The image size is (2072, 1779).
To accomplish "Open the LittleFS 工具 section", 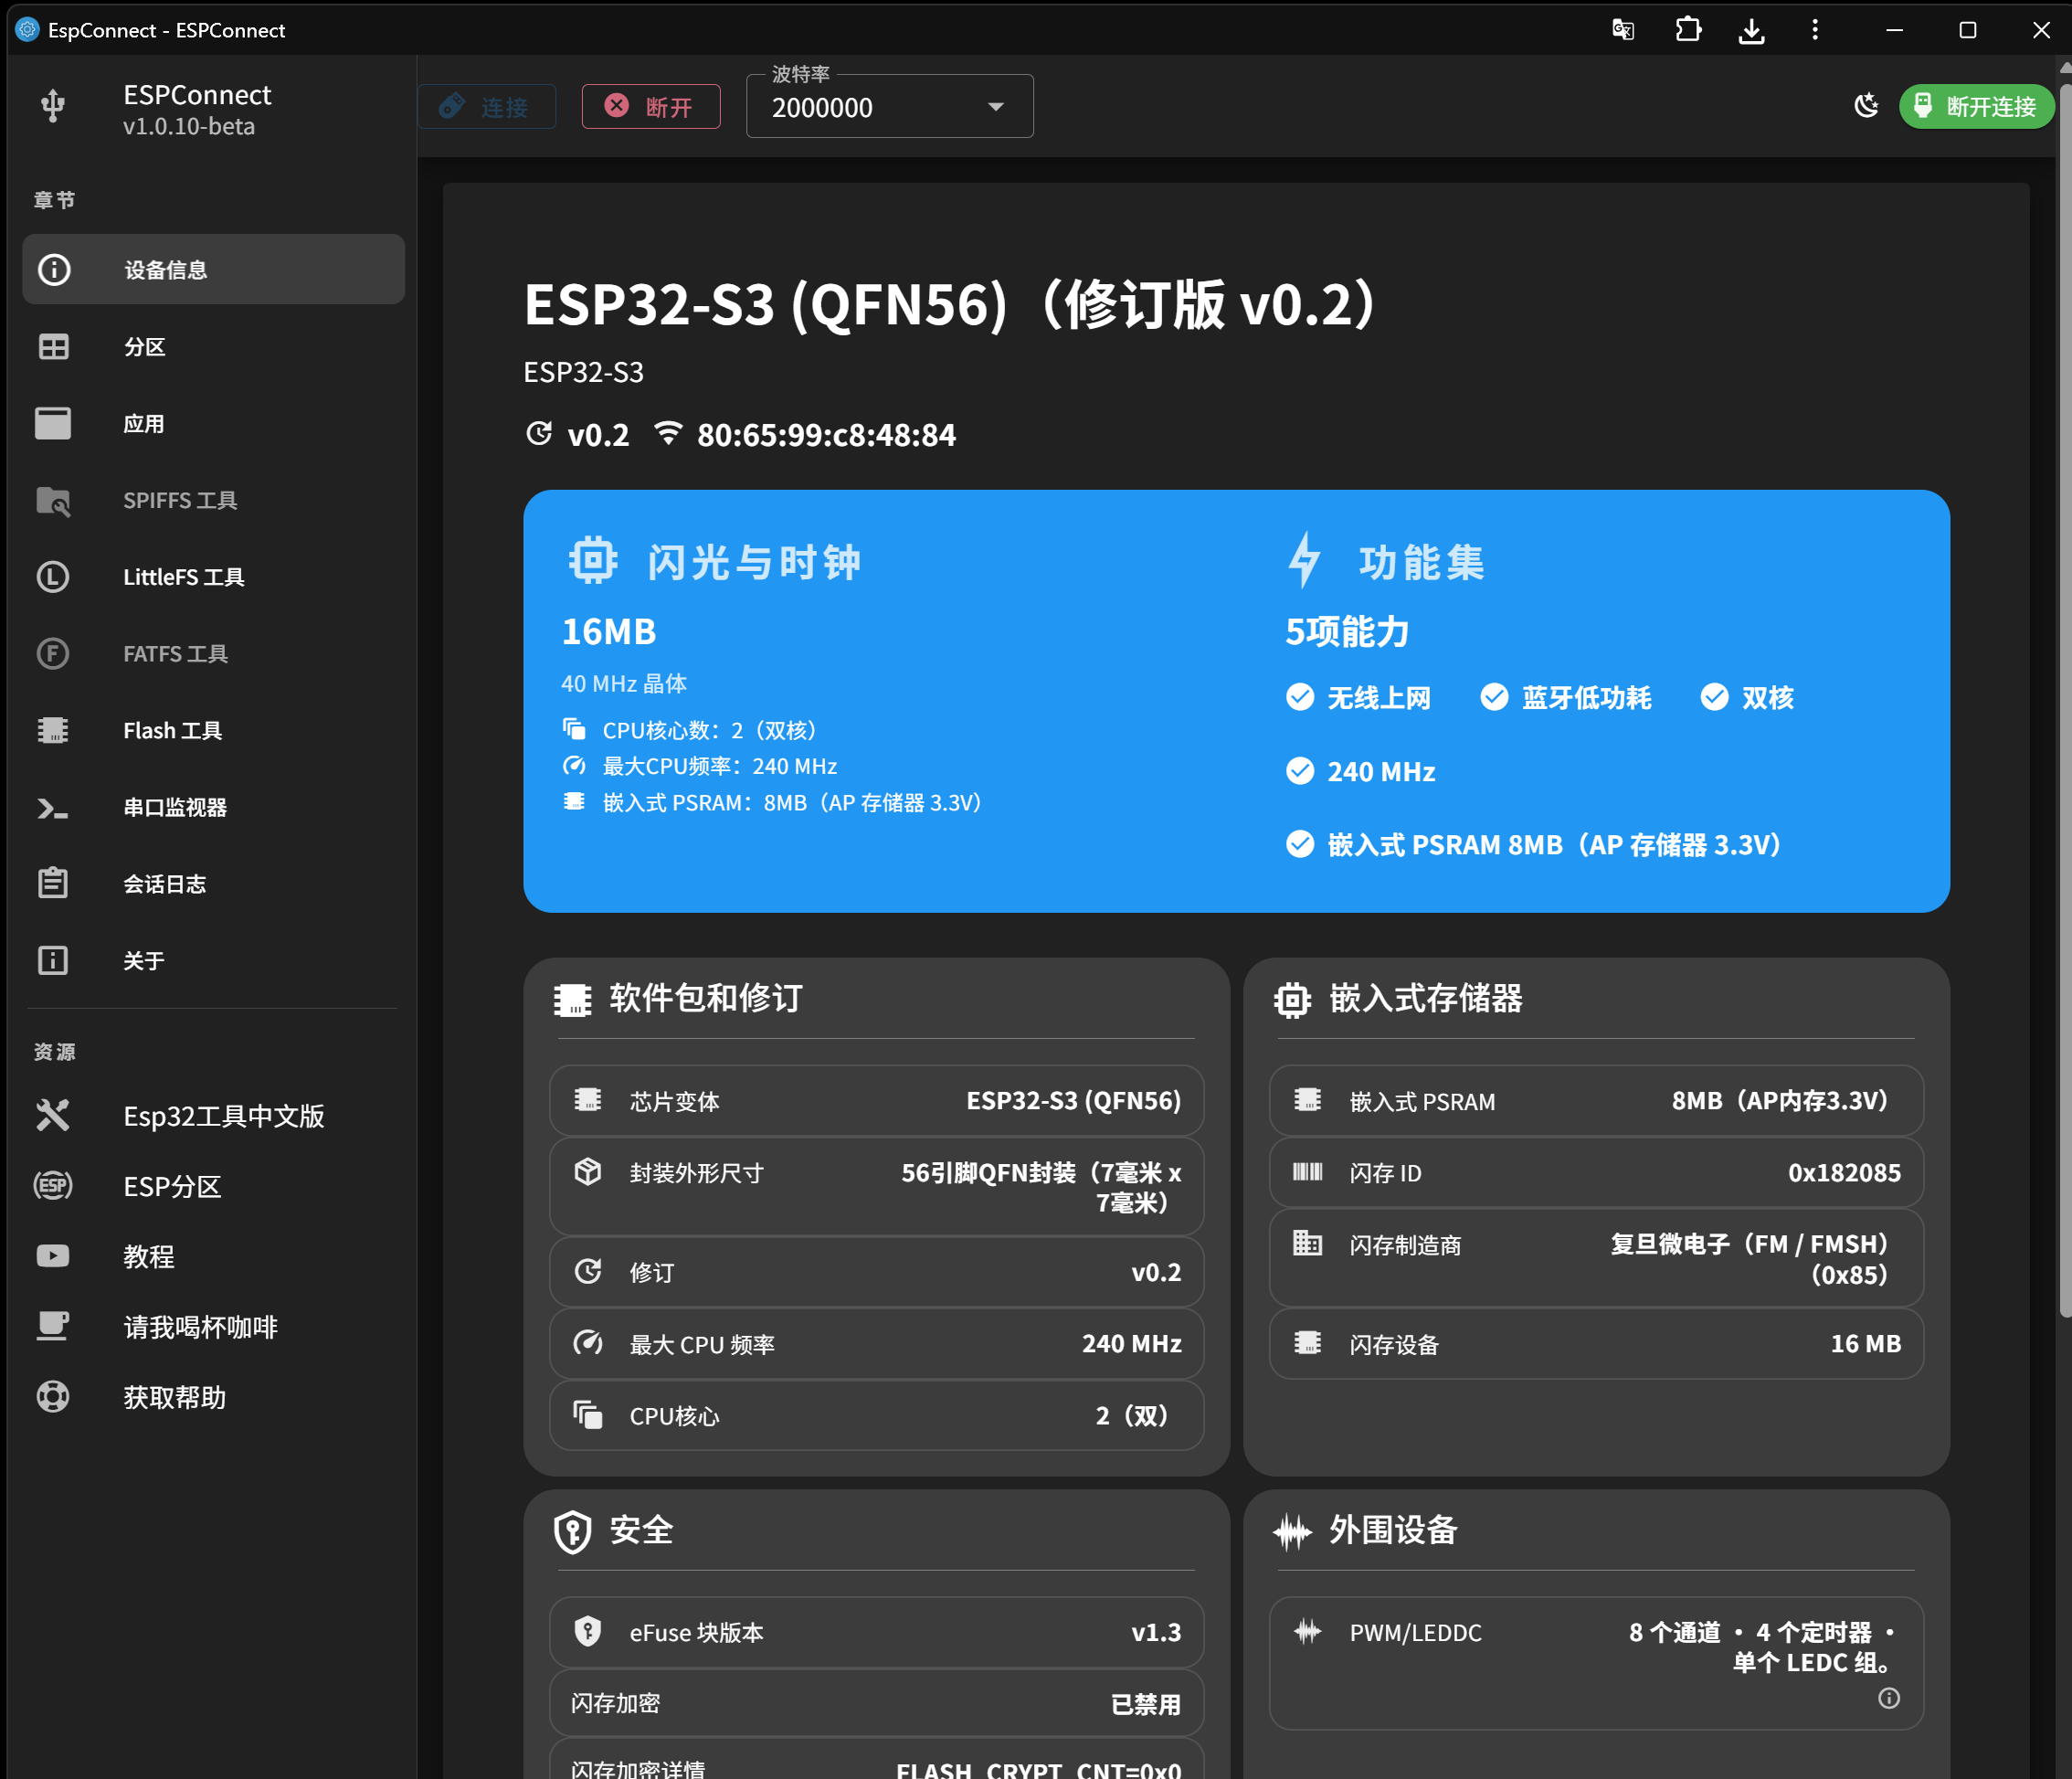I will 184,576.
